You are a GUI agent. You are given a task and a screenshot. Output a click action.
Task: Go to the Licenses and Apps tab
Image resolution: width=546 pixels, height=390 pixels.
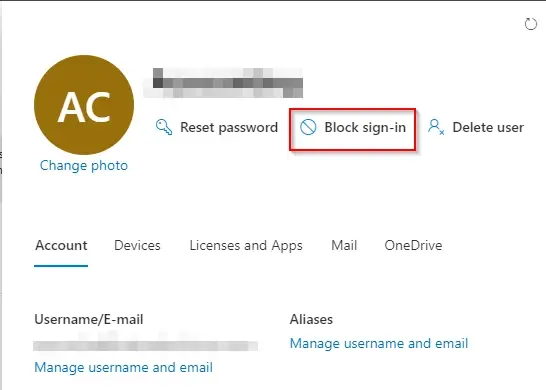coord(246,246)
